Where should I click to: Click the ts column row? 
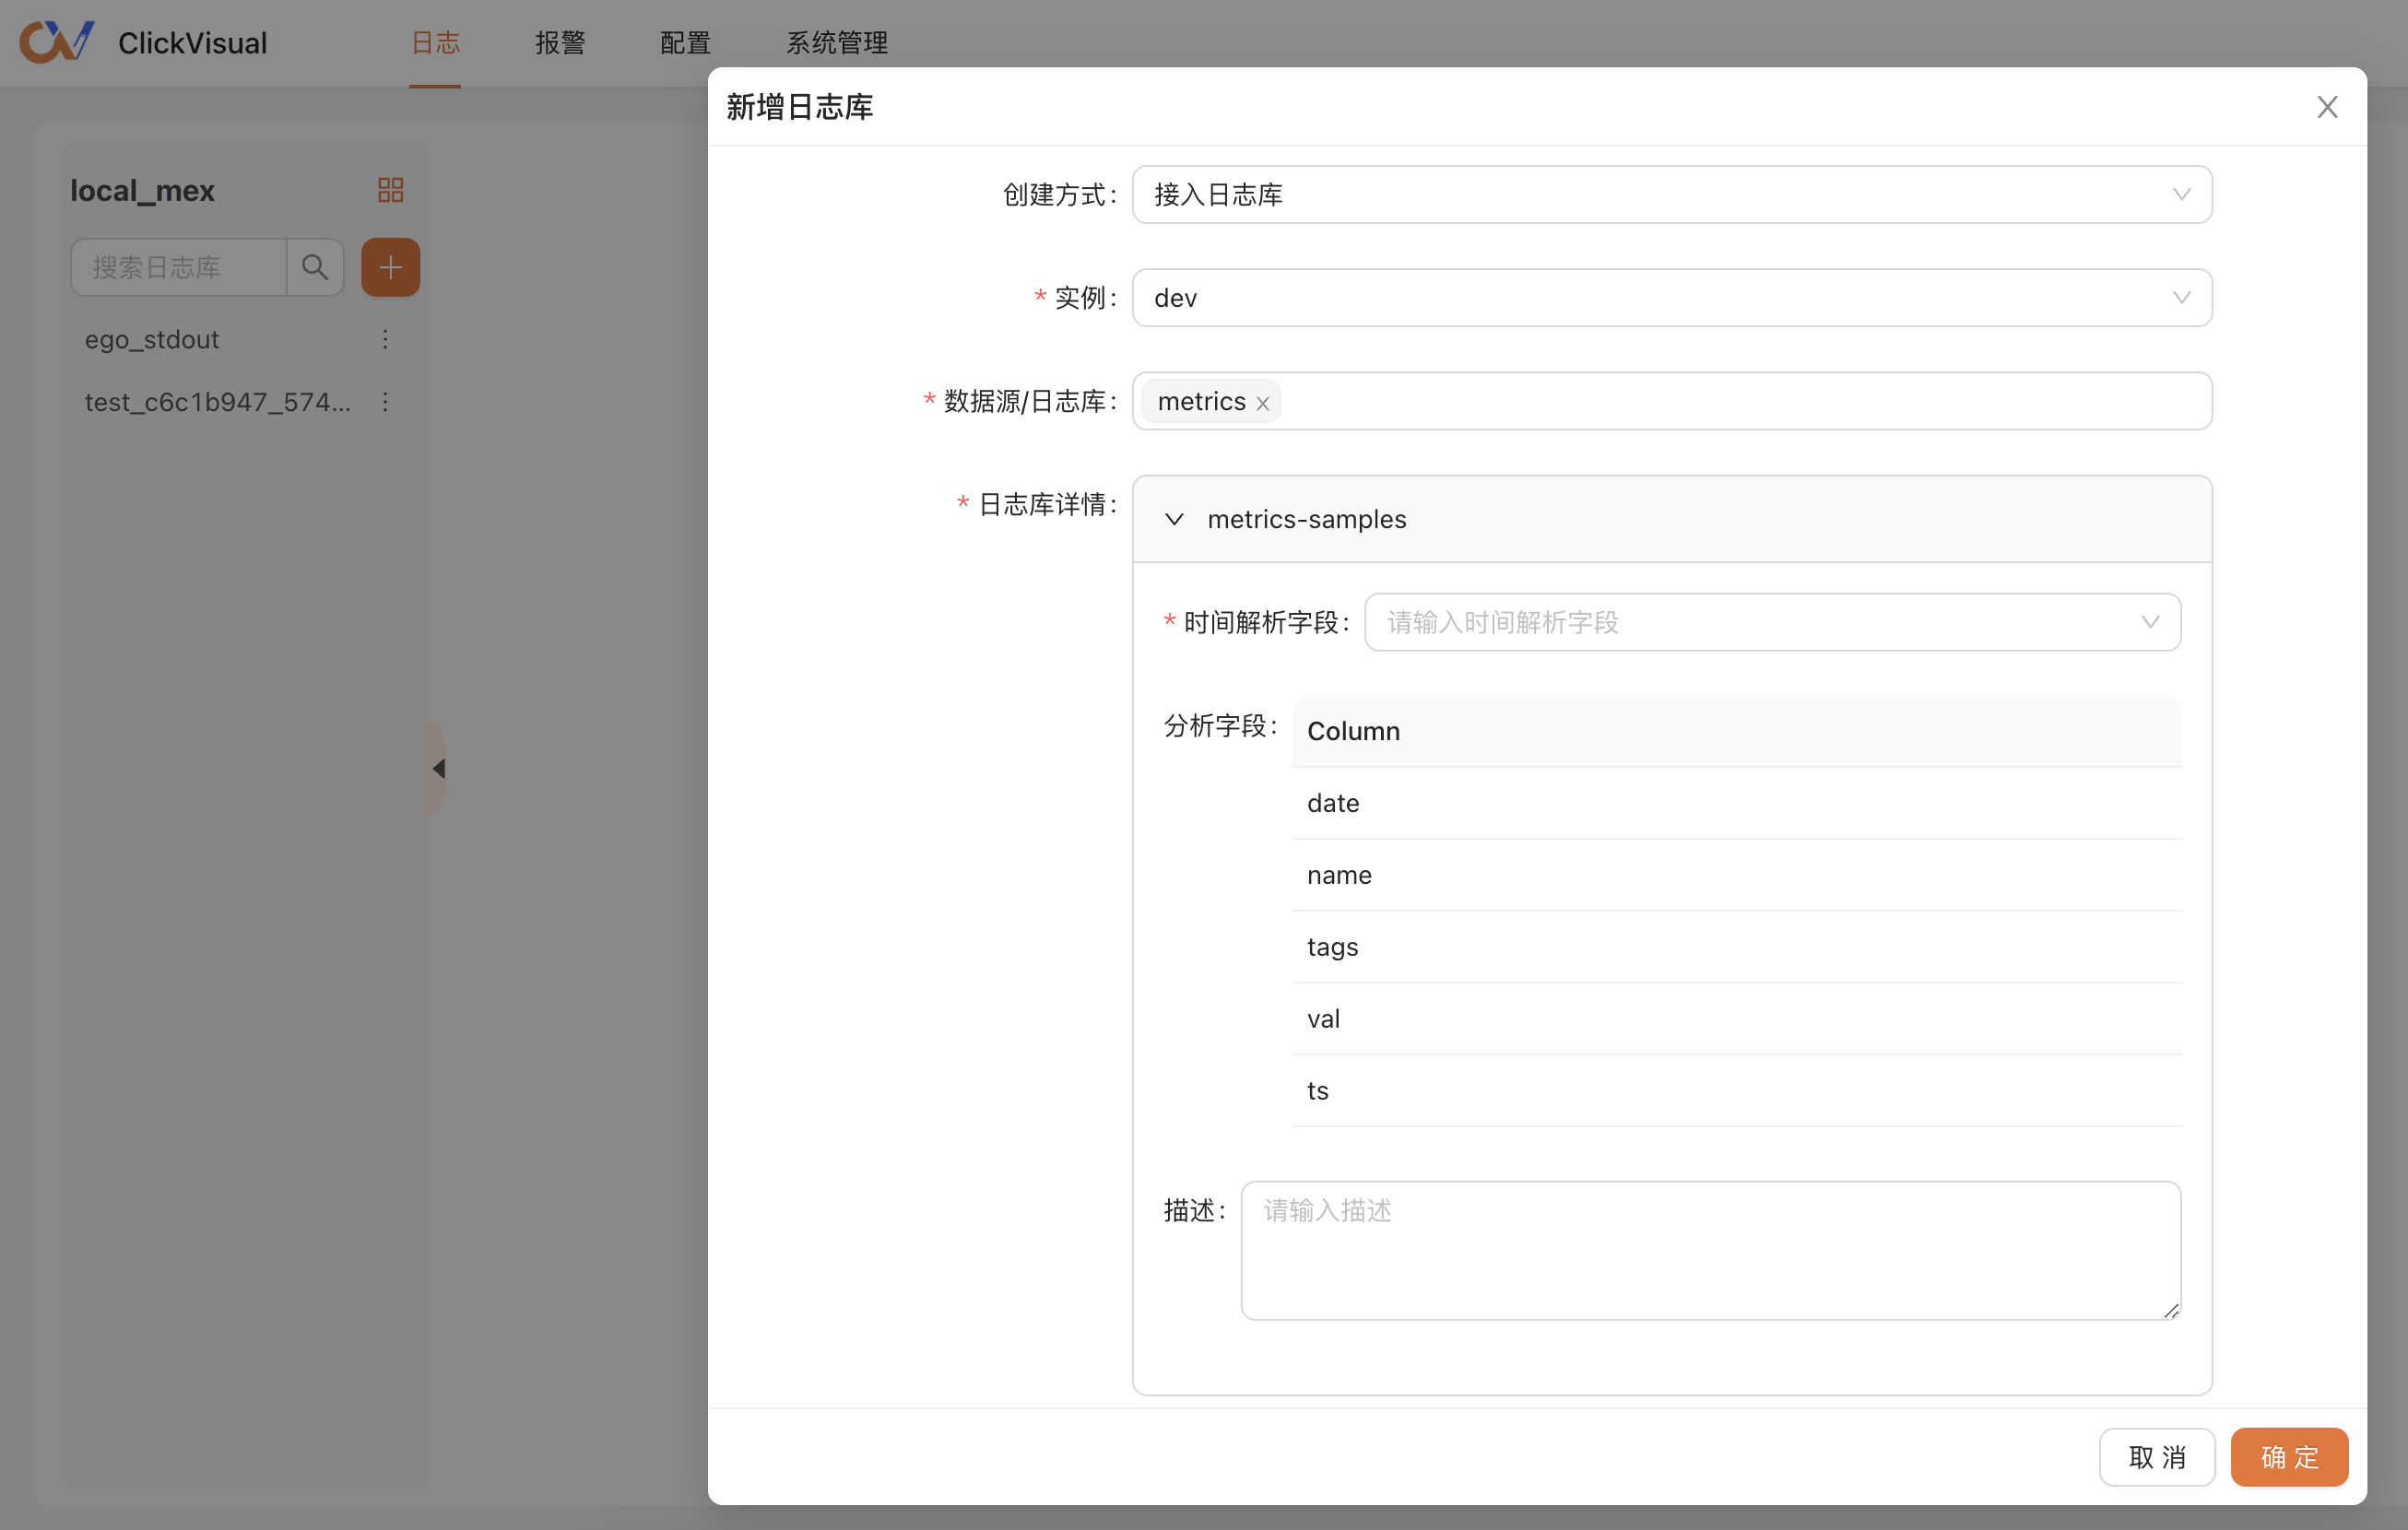coord(1736,1091)
